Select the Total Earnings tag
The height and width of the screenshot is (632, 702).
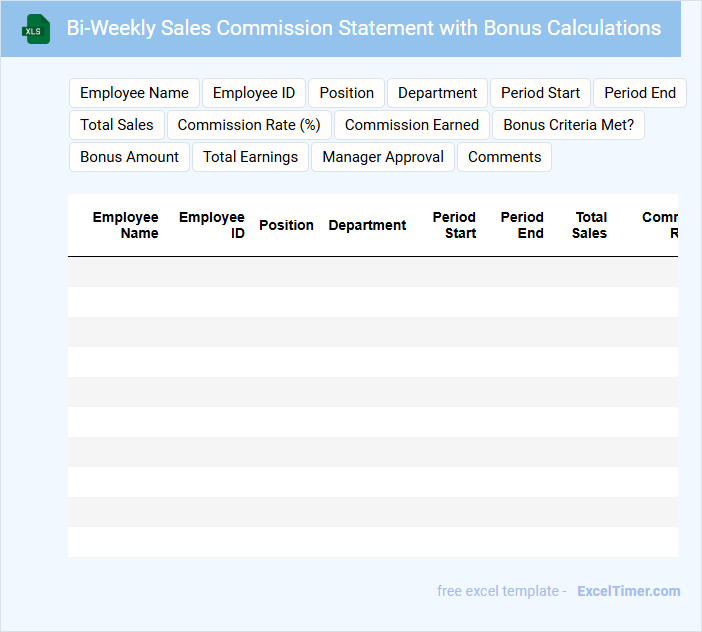[250, 157]
